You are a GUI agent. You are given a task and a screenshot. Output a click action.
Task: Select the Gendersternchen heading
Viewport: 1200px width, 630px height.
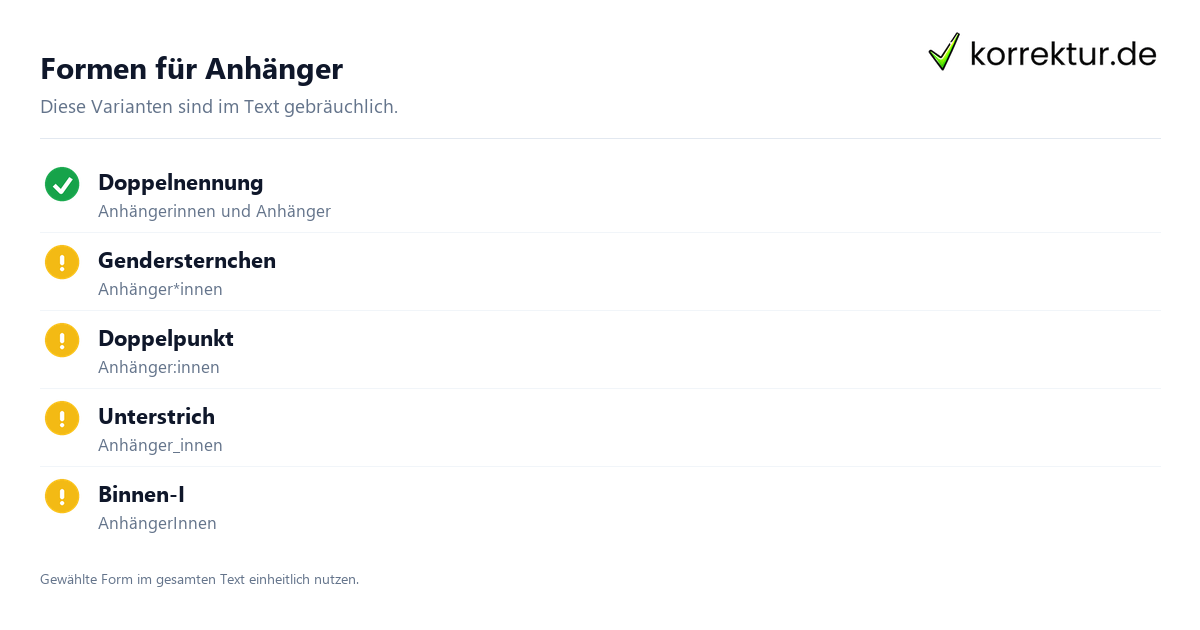click(x=187, y=261)
